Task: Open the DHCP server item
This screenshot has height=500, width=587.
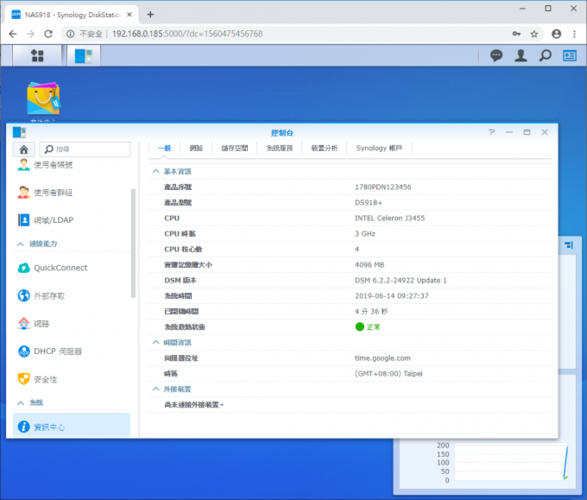Action: (71, 351)
